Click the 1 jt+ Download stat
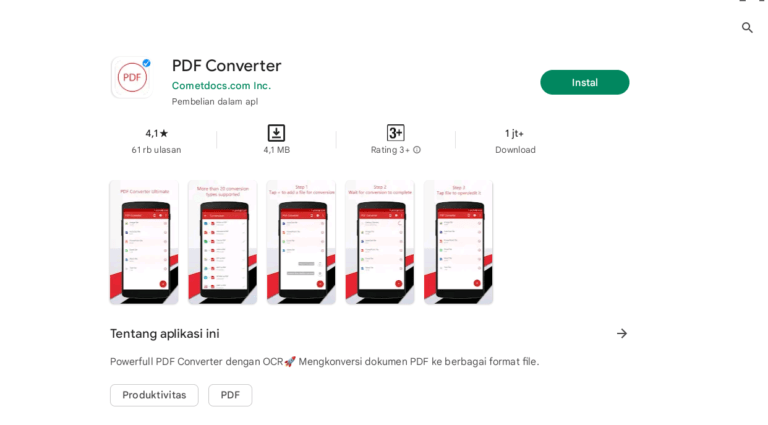 (515, 141)
